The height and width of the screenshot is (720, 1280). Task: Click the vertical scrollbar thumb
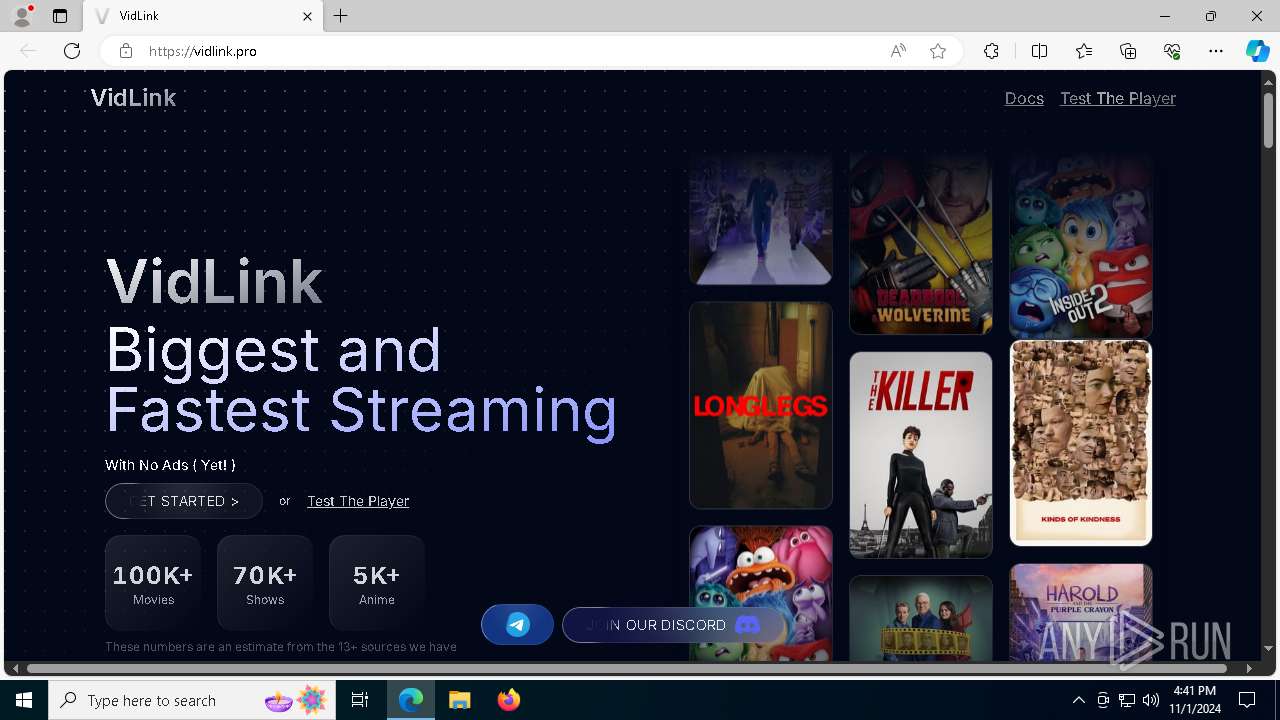(1268, 120)
